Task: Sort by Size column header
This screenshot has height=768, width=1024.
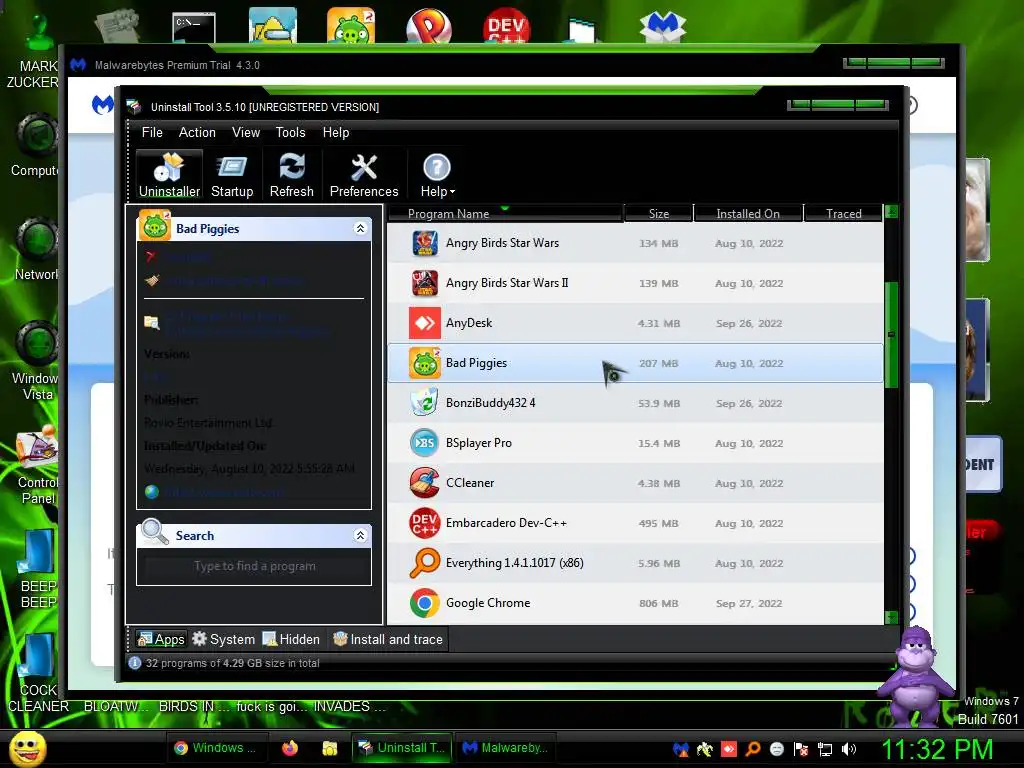Action: click(x=658, y=214)
